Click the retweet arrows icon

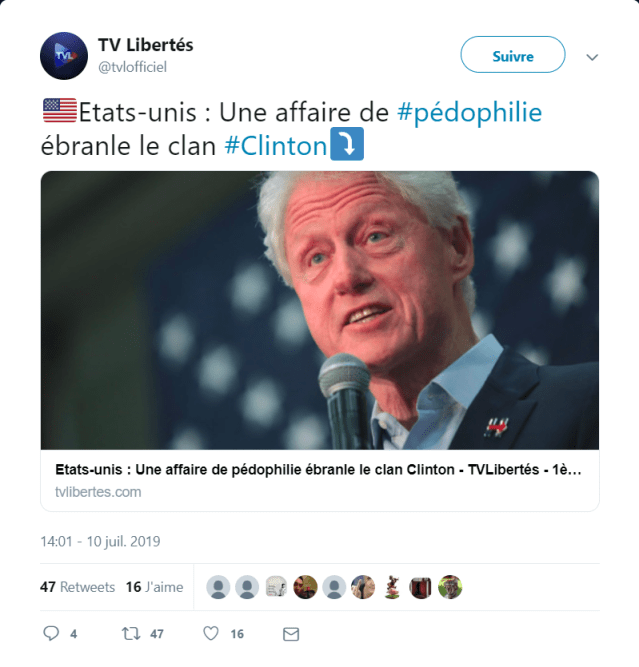[131, 633]
